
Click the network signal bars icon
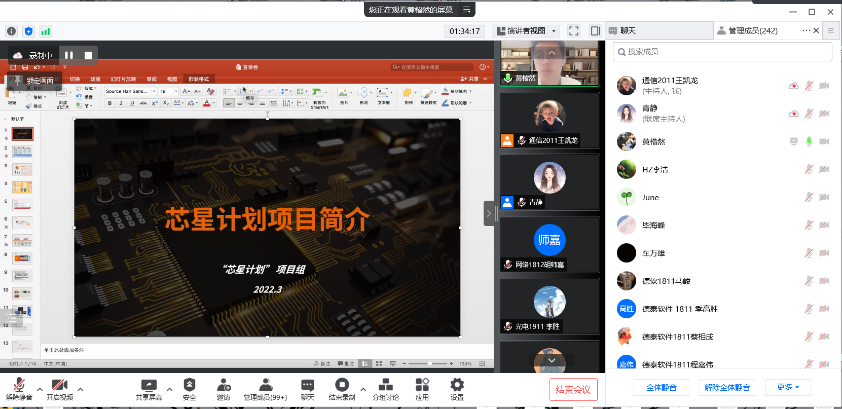[46, 32]
